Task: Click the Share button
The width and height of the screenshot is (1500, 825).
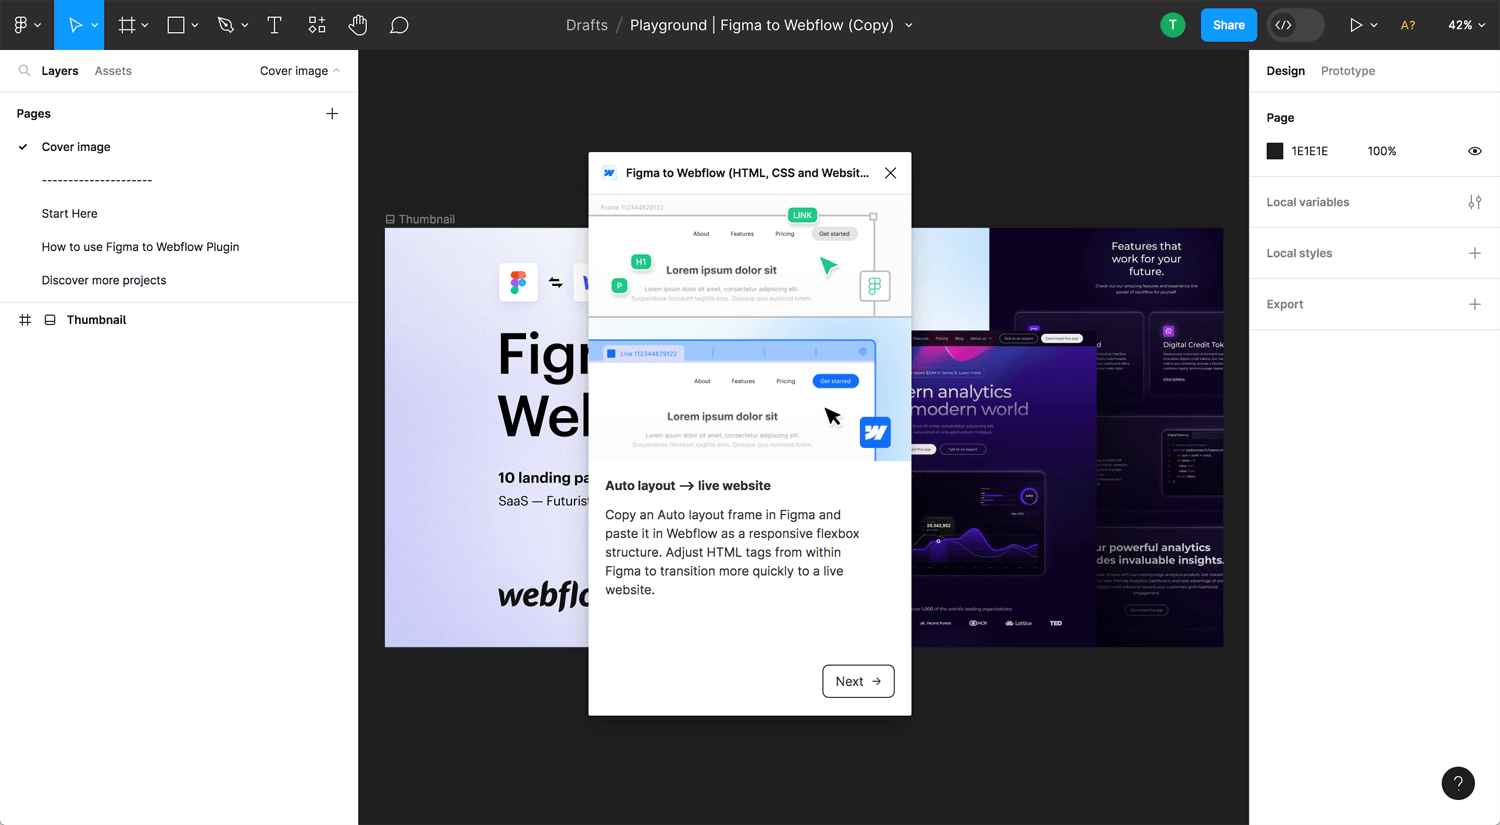Action: pyautogui.click(x=1229, y=25)
